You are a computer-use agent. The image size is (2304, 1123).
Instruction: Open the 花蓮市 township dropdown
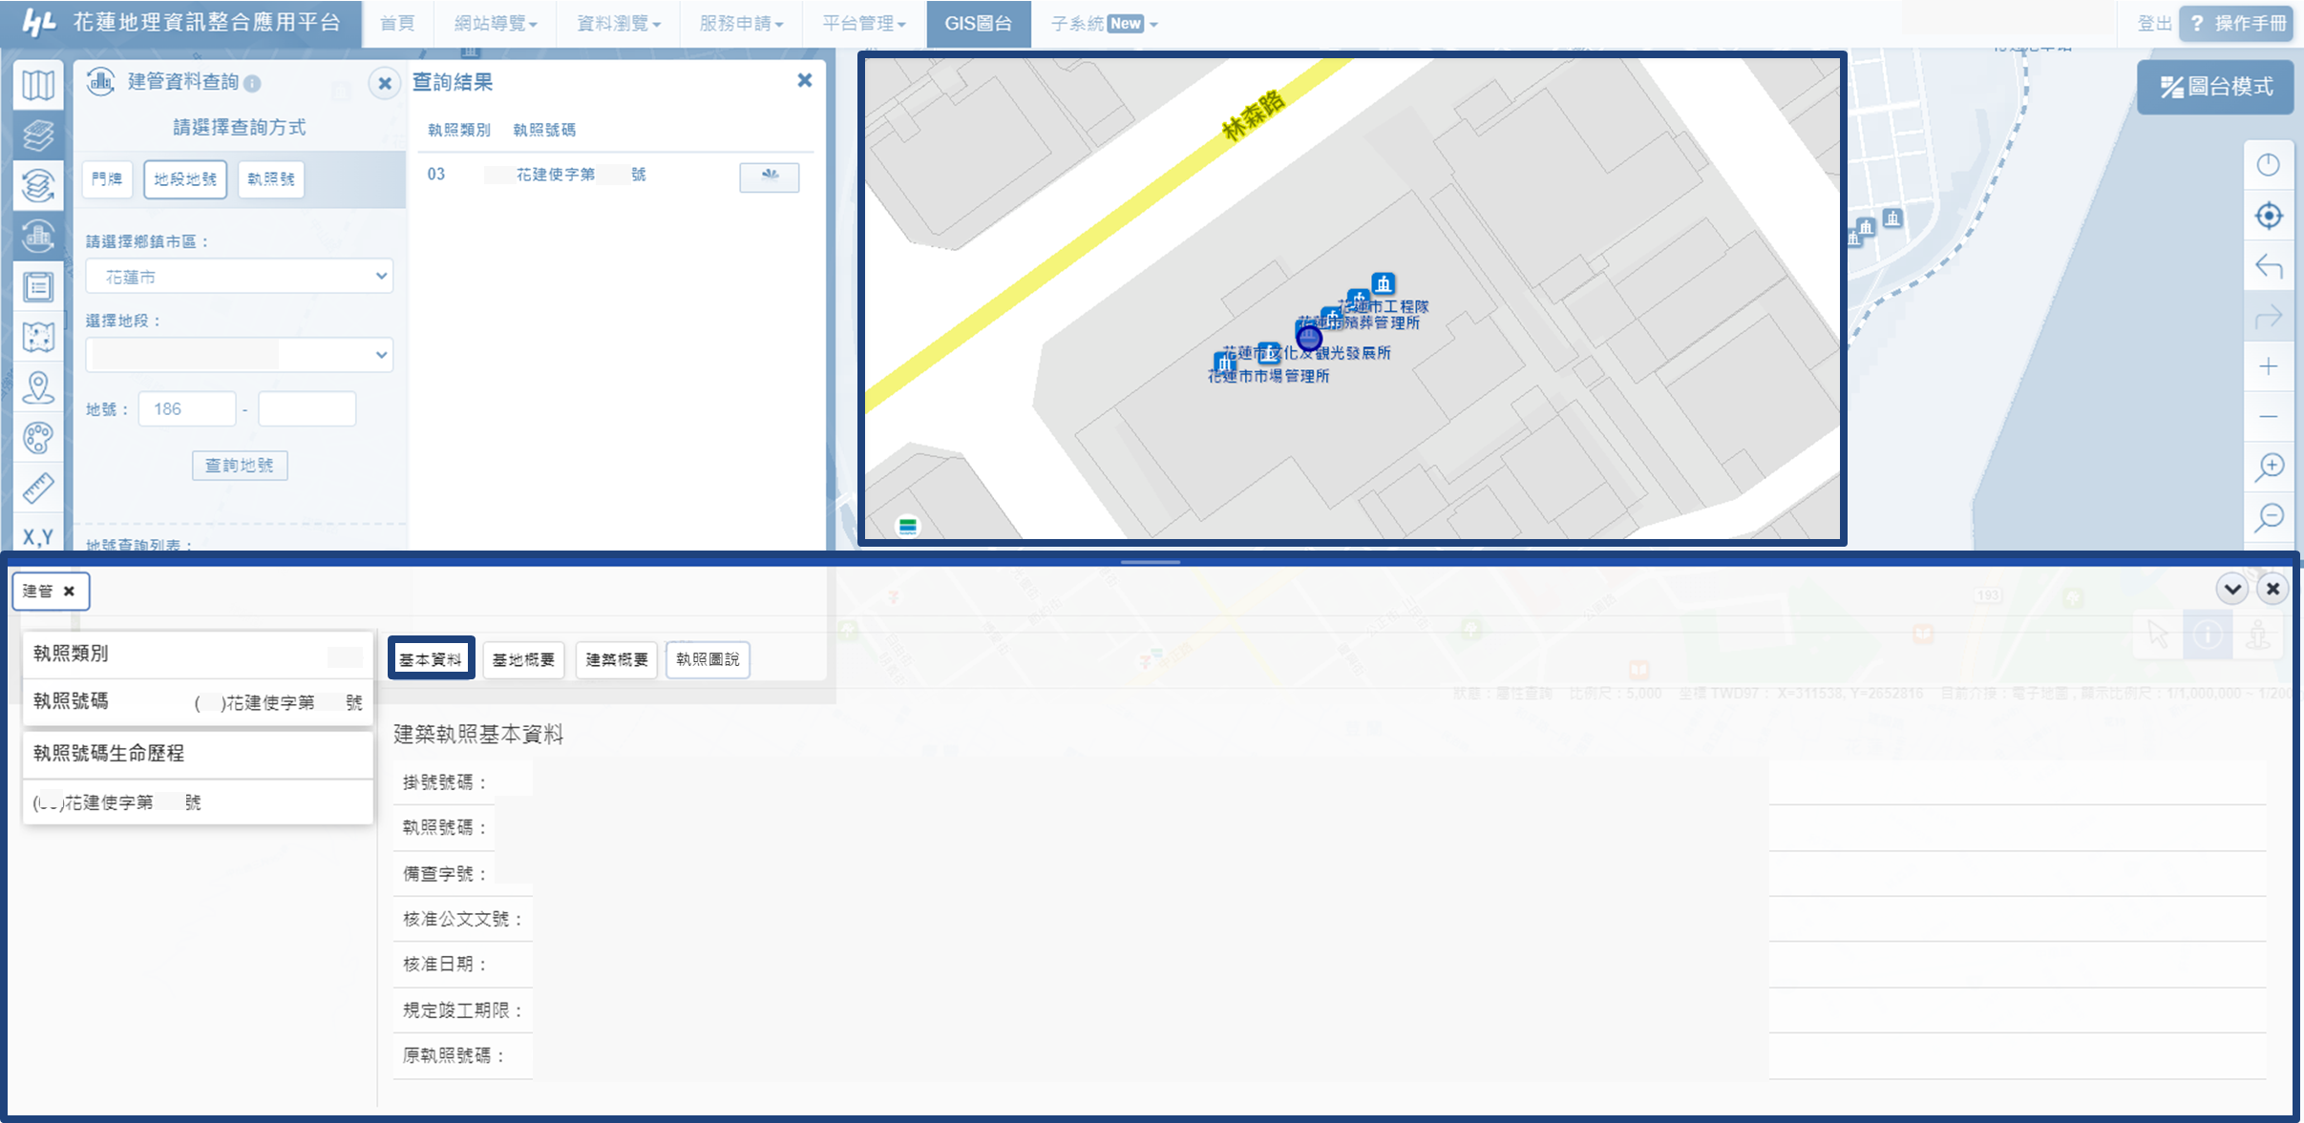[x=239, y=276]
